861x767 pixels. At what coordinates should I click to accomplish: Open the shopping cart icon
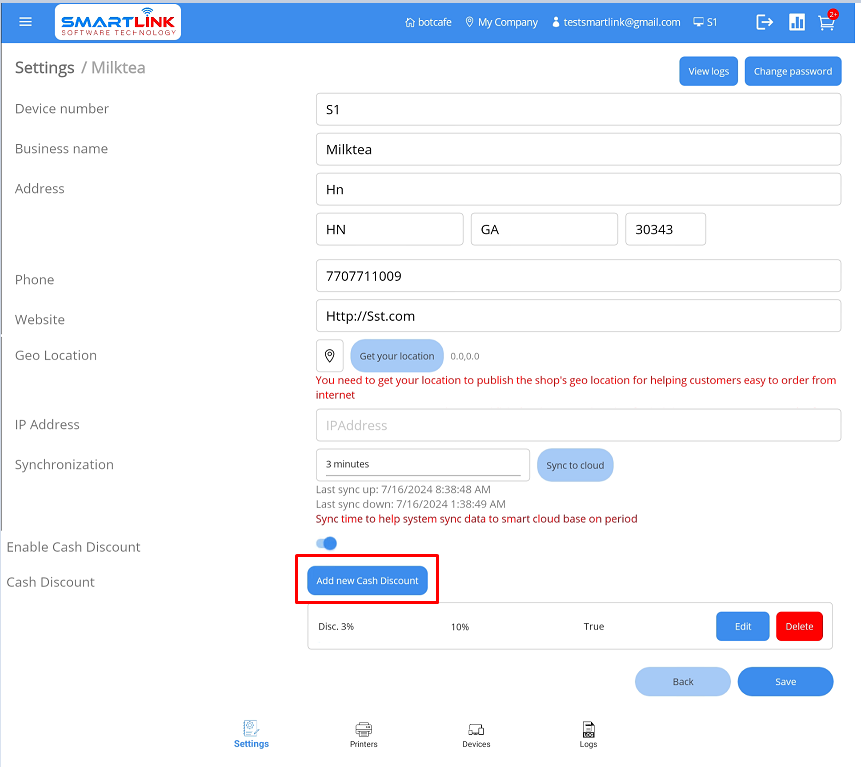coord(827,22)
